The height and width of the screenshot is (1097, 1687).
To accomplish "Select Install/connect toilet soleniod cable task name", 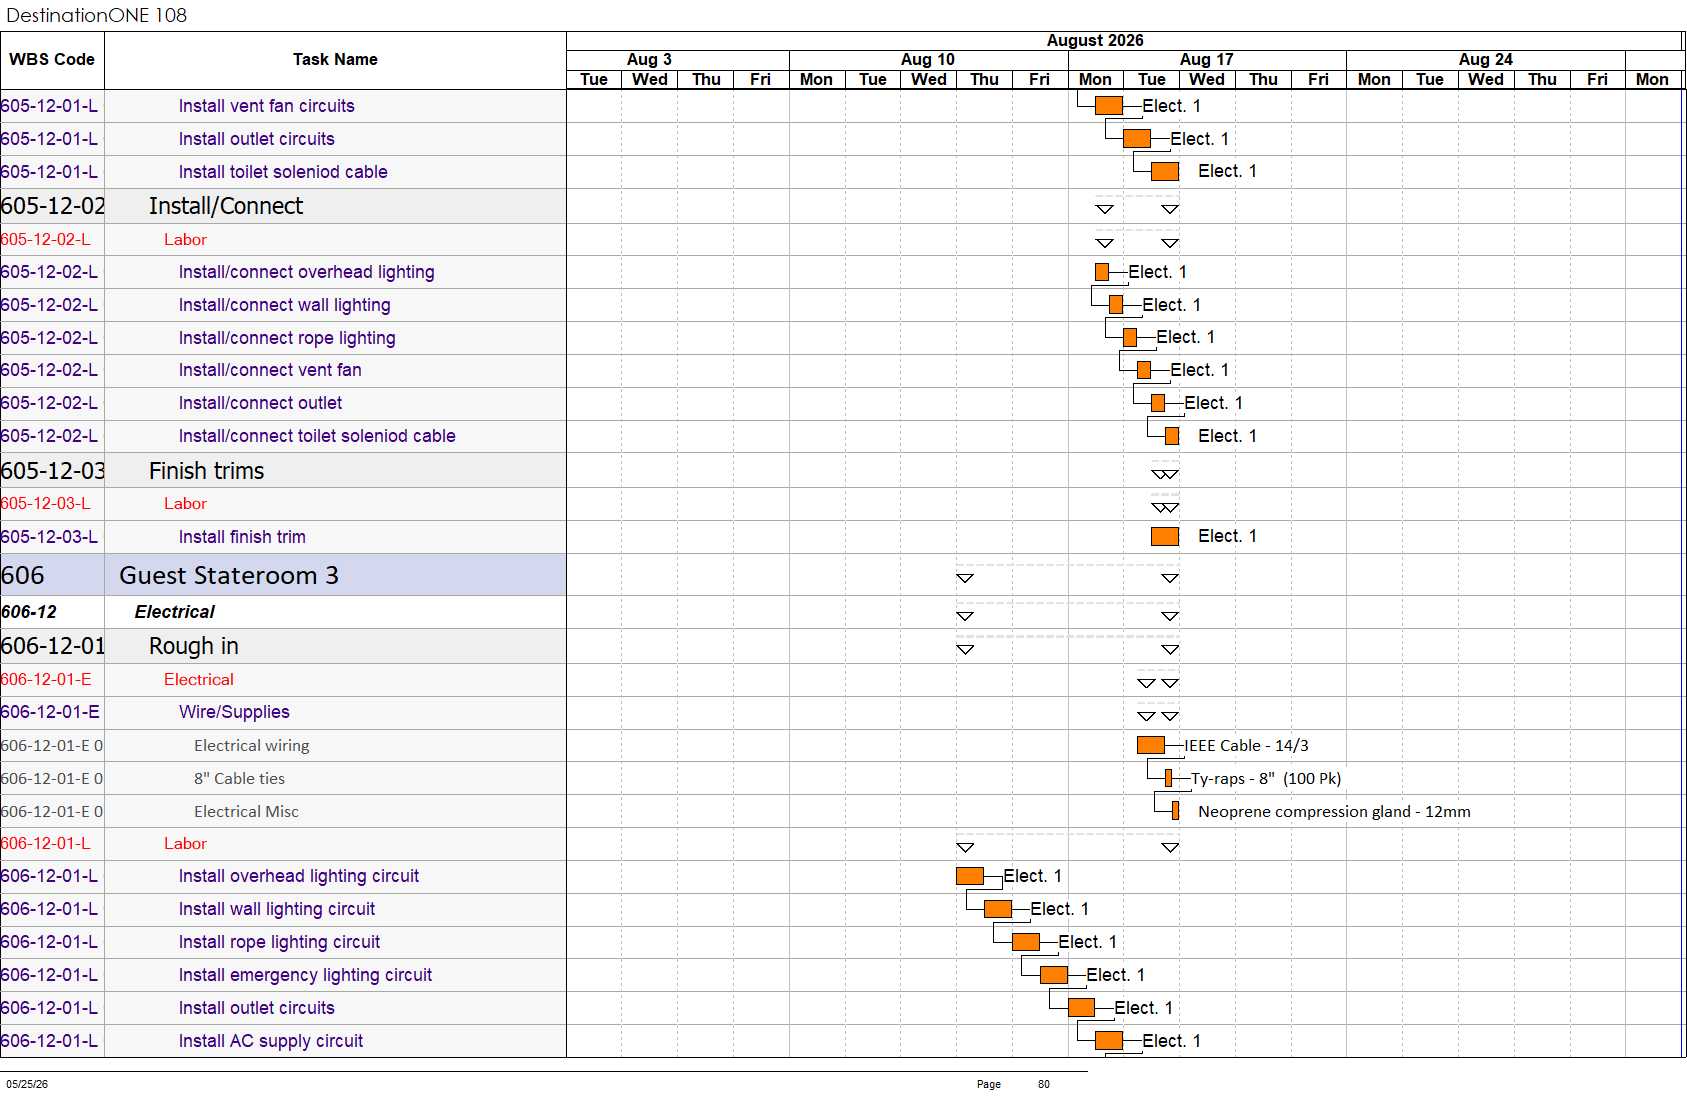I will pyautogui.click(x=317, y=436).
